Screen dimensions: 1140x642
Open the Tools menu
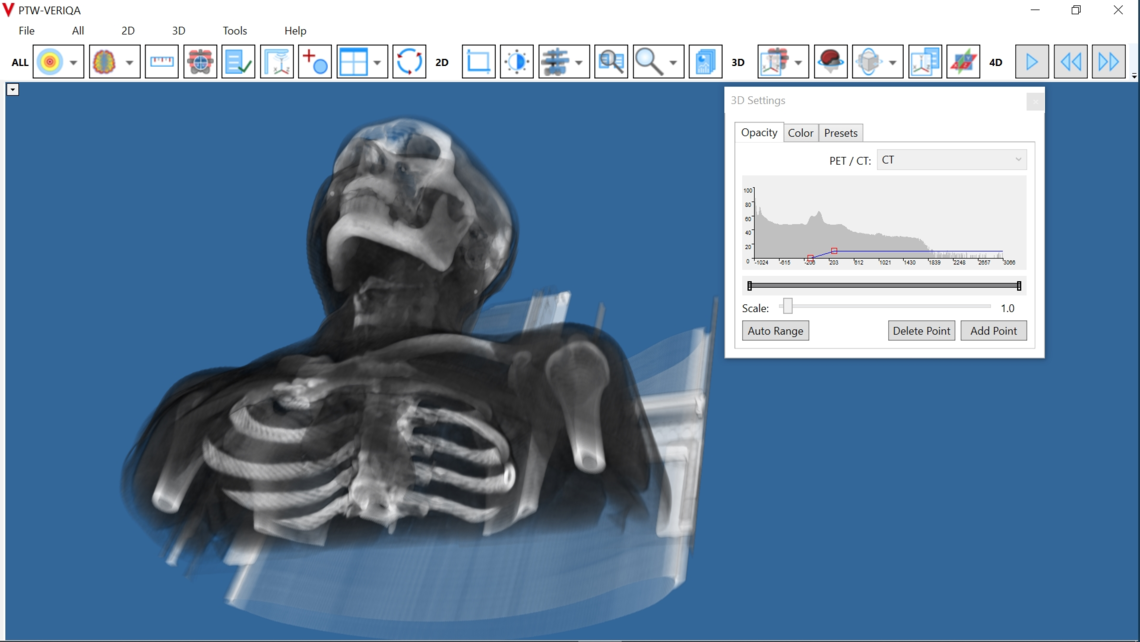pos(234,30)
